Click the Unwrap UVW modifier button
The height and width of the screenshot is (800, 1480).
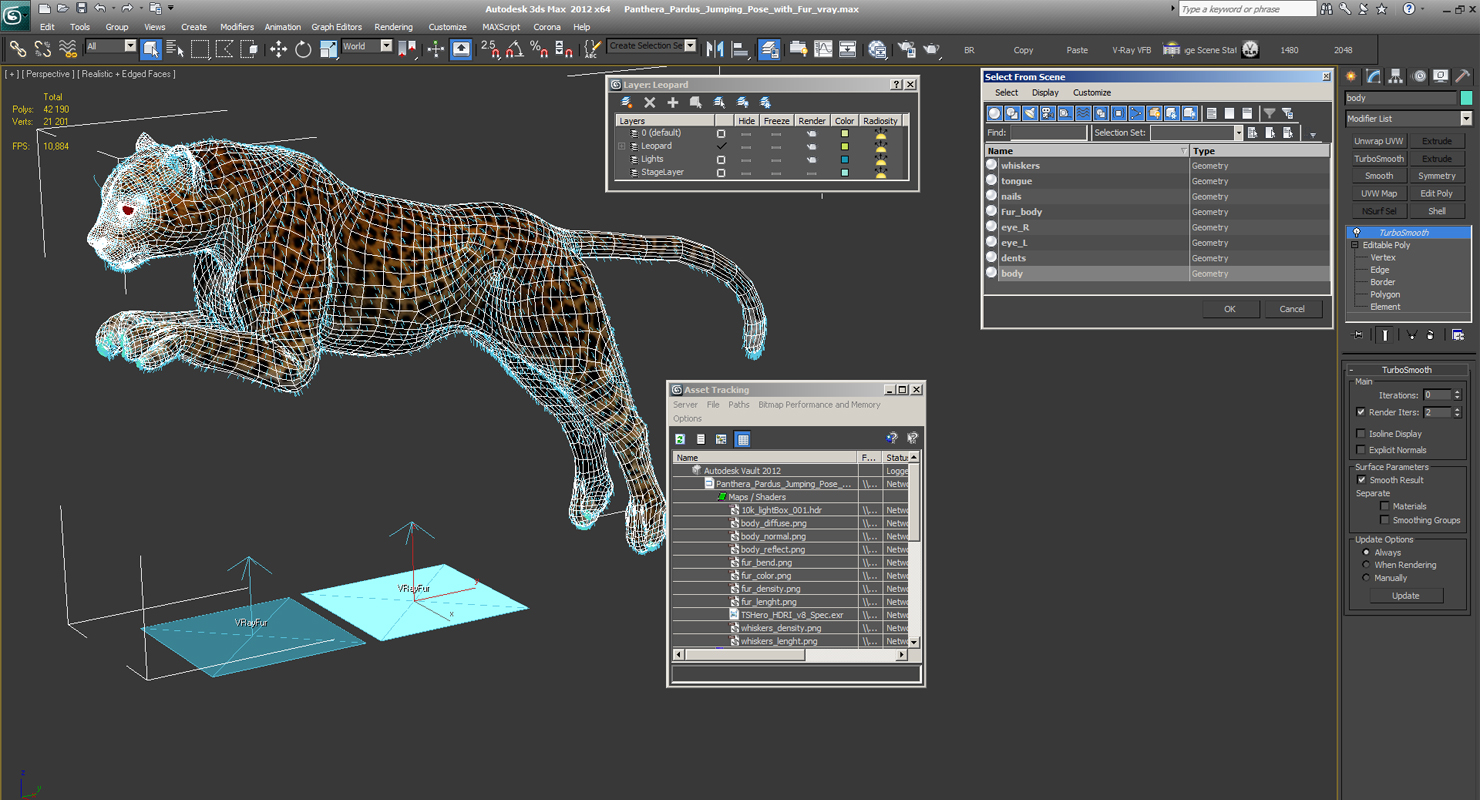tap(1379, 141)
